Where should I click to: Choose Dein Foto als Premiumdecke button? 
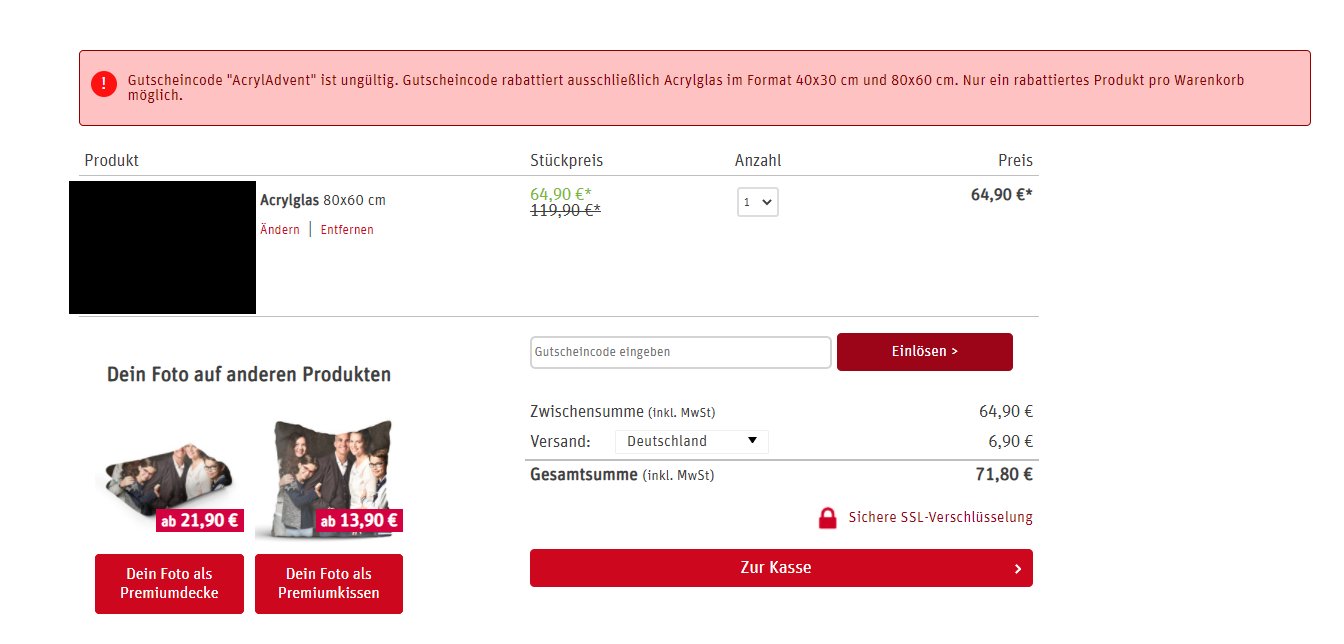(169, 584)
